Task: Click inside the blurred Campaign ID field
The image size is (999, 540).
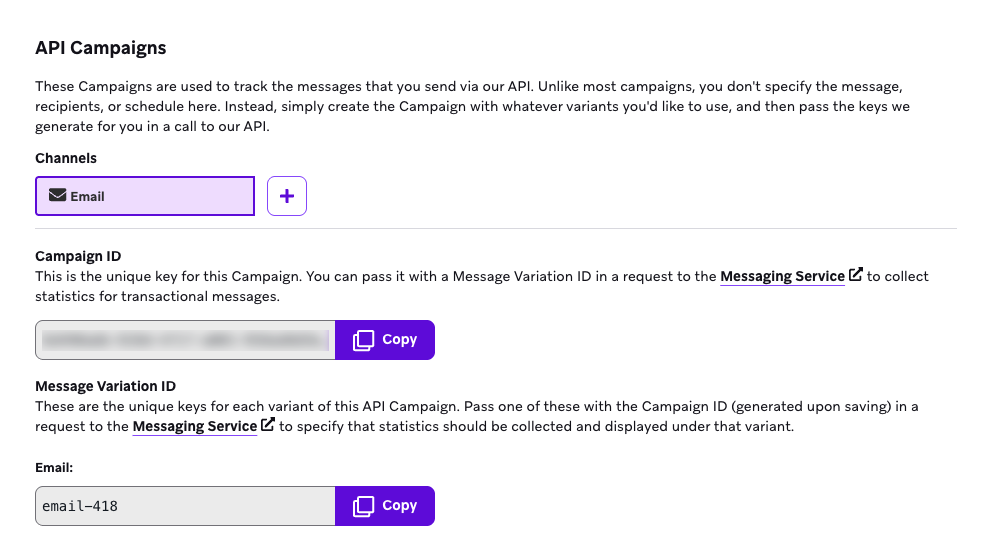Action: (x=185, y=340)
